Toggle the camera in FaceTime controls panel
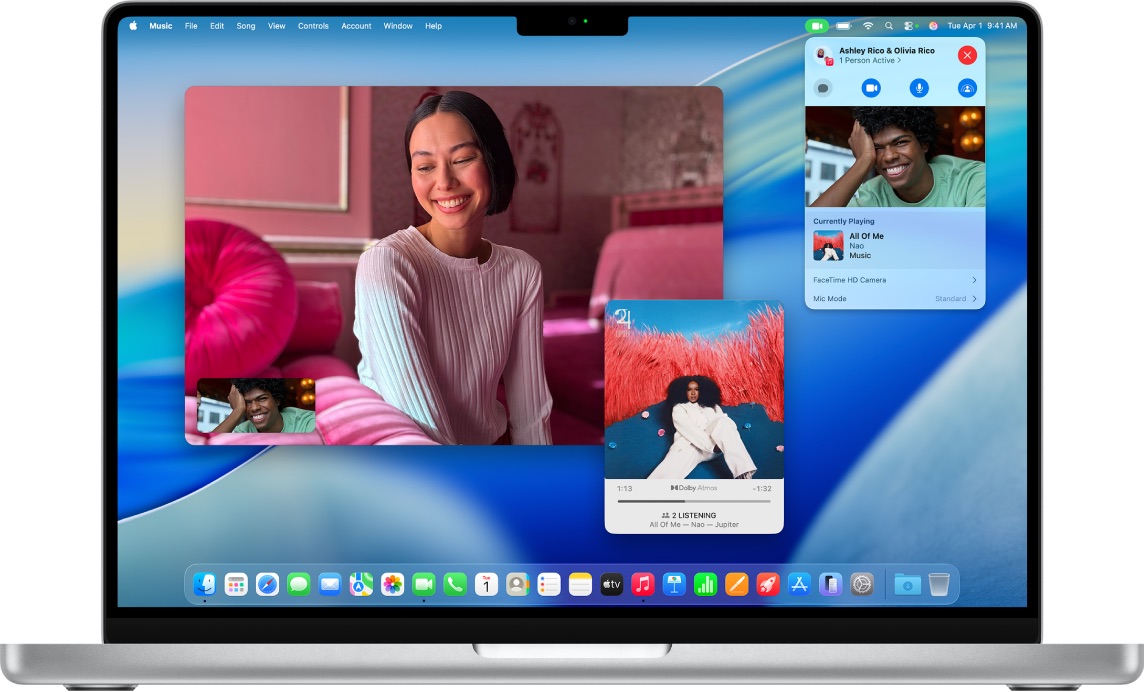This screenshot has height=692, width=1144. tap(871, 88)
